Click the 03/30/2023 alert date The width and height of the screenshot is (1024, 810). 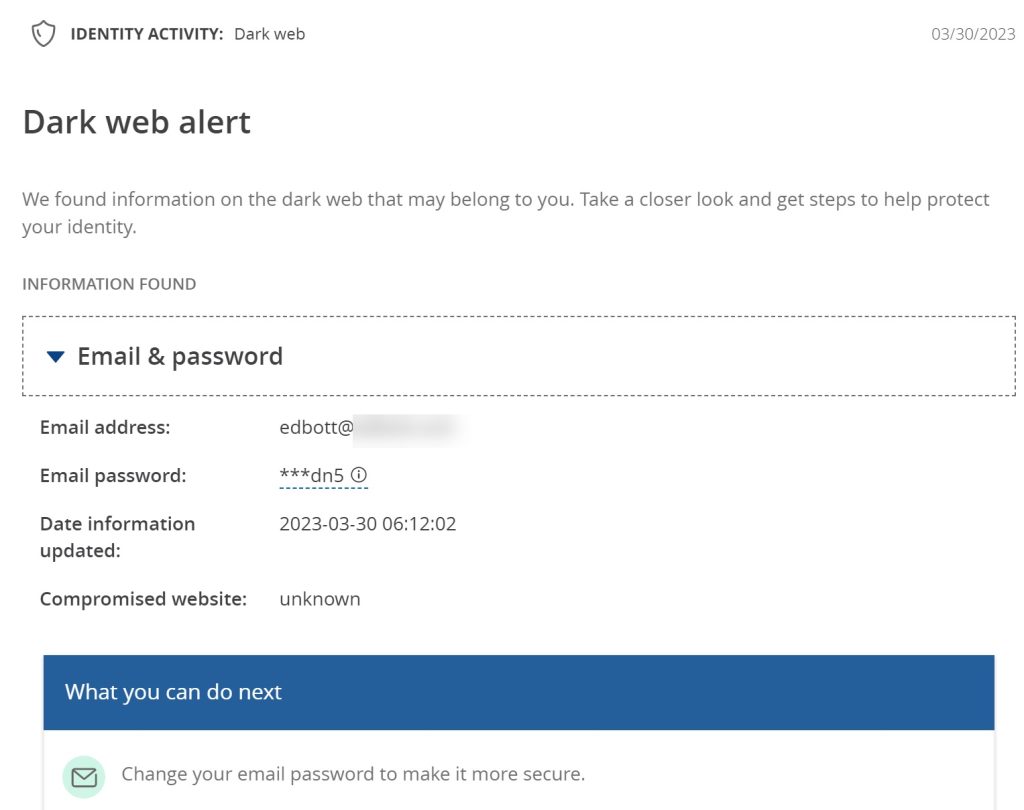973,34
